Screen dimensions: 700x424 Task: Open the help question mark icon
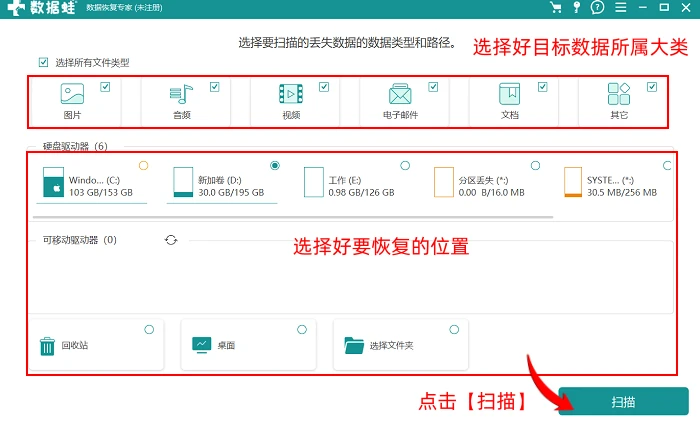tap(597, 7)
